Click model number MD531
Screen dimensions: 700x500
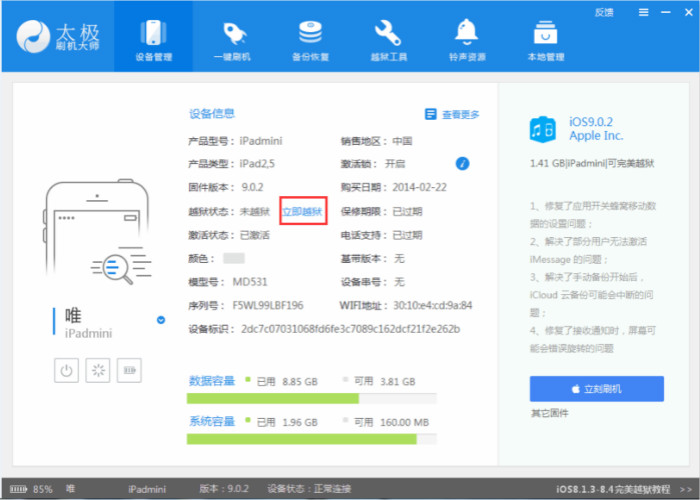point(250,282)
